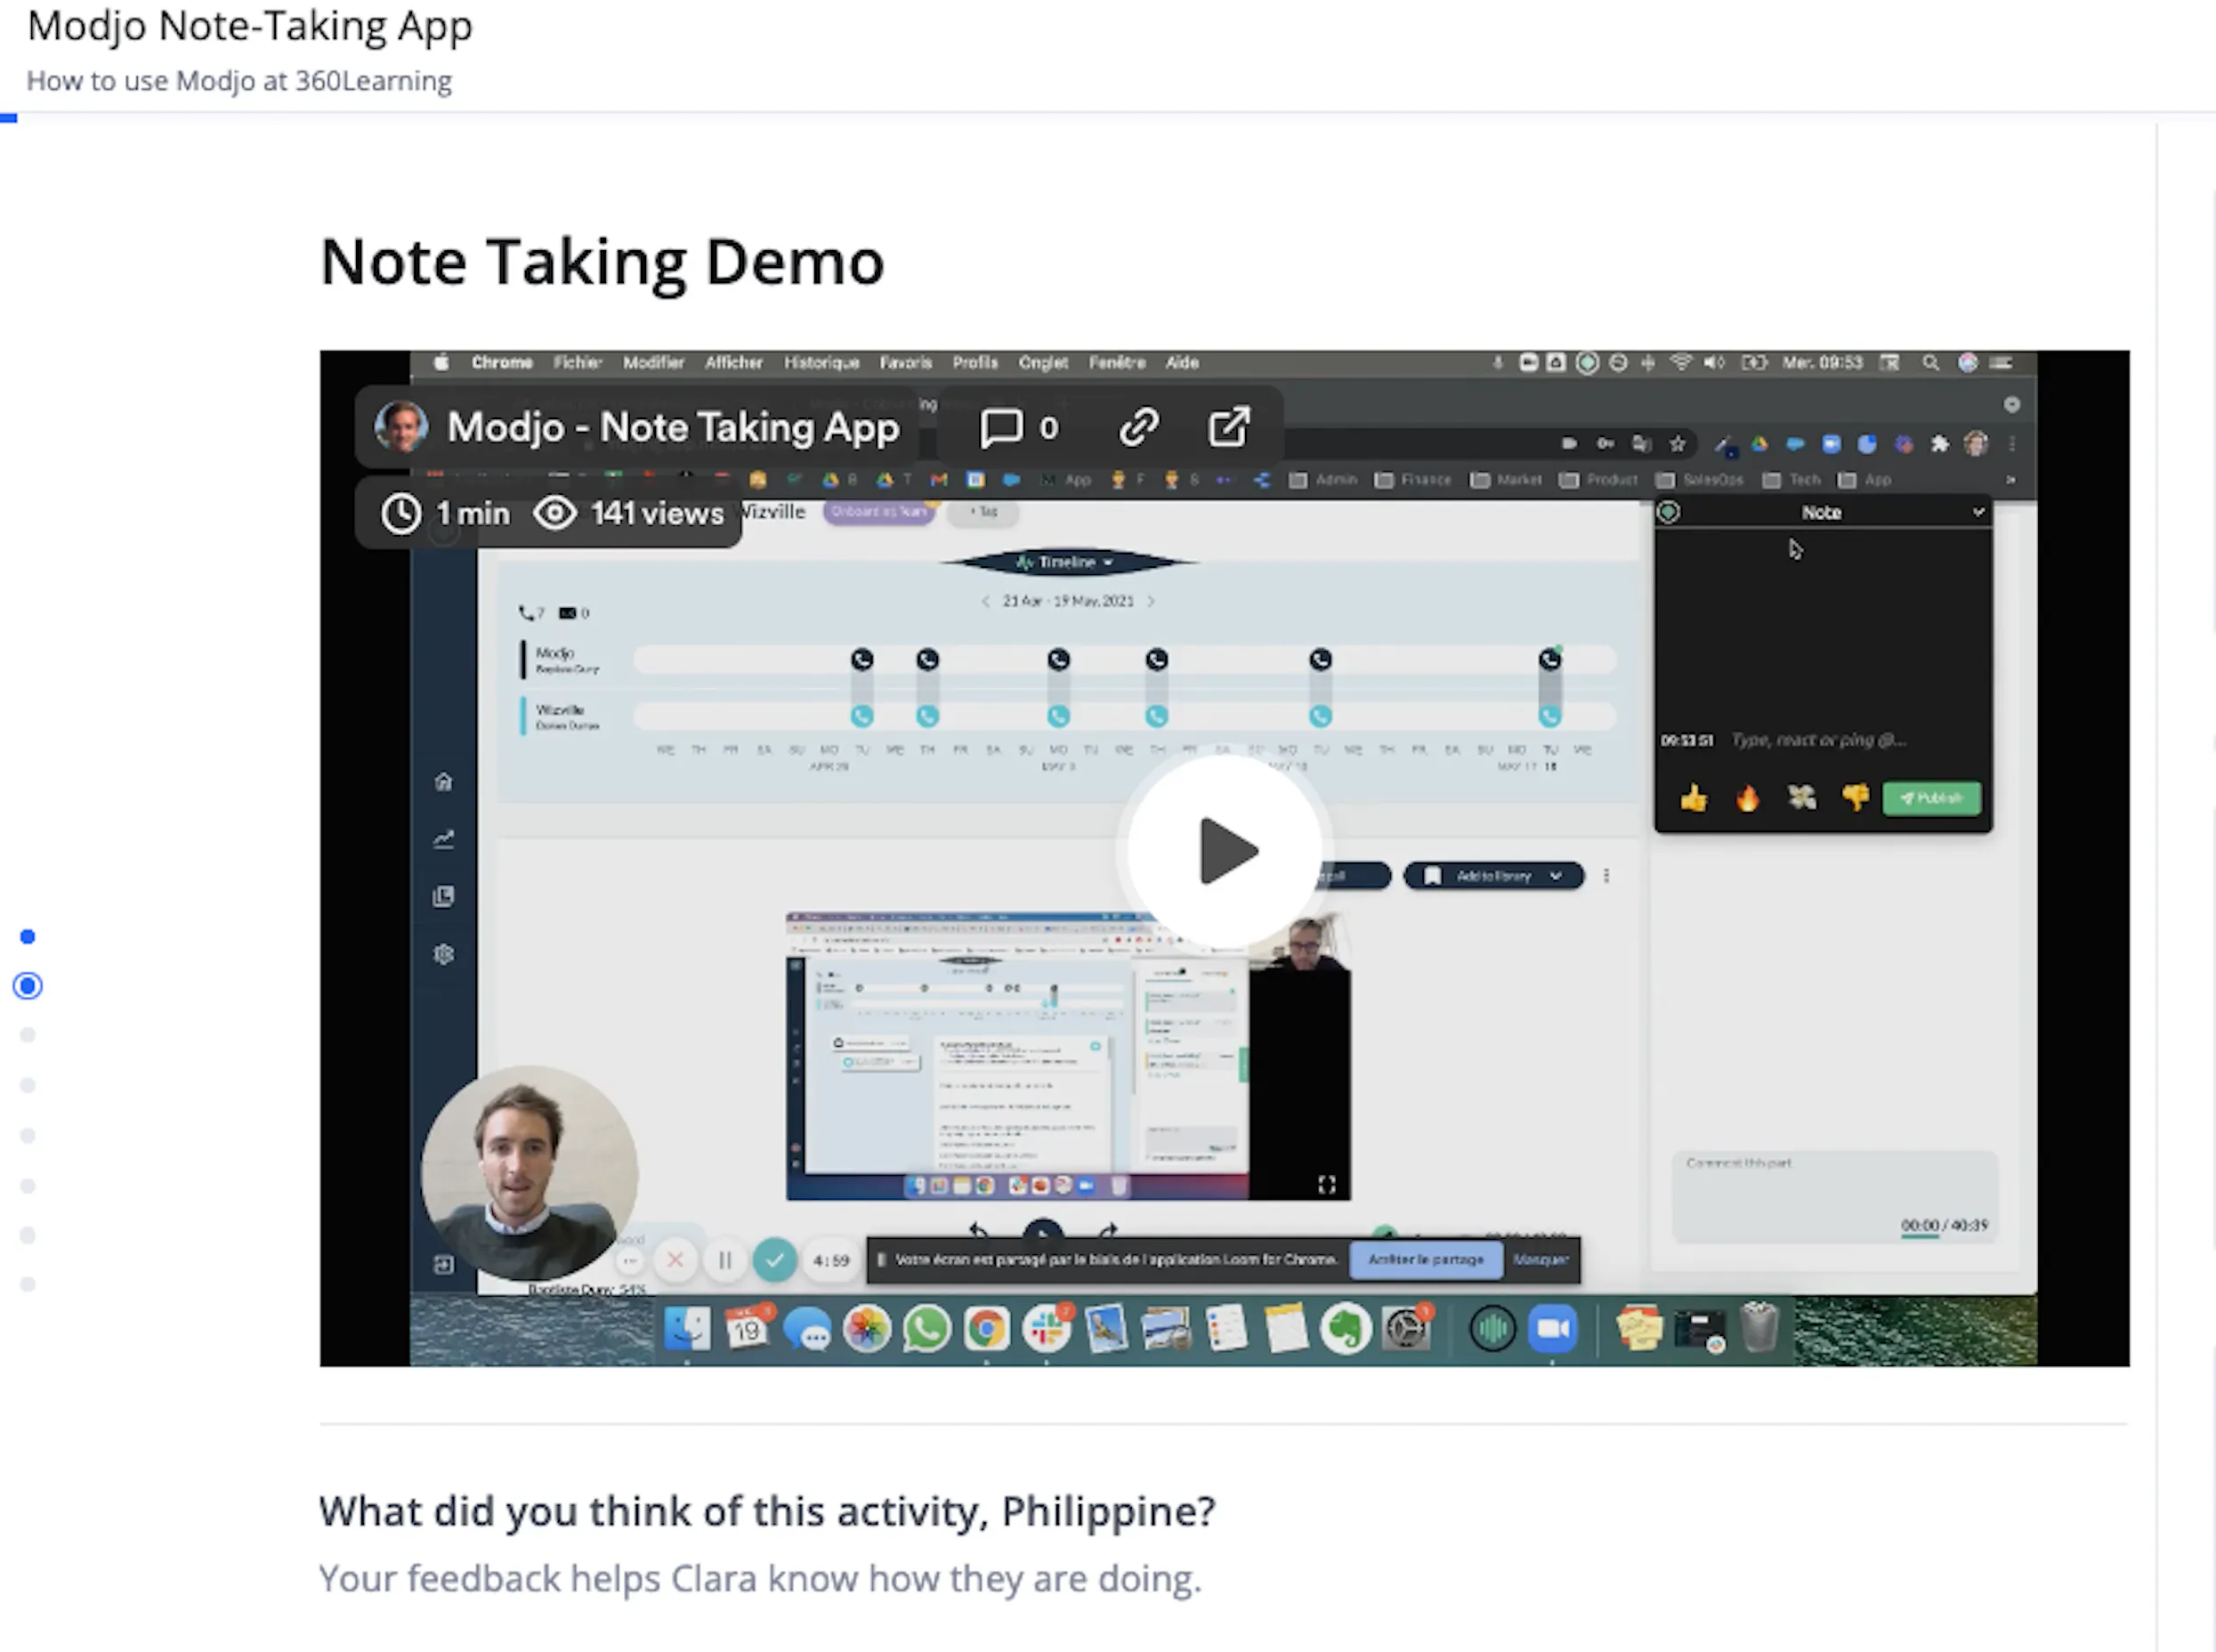Expand the Note panel chevron dropdown
Image resolution: width=2216 pixels, height=1652 pixels.
1978,512
